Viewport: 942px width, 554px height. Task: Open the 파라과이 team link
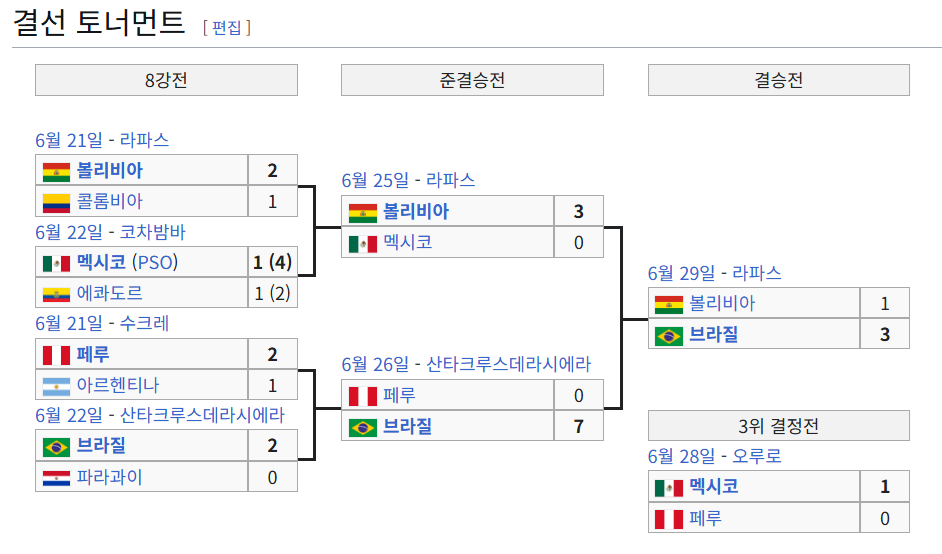(109, 477)
